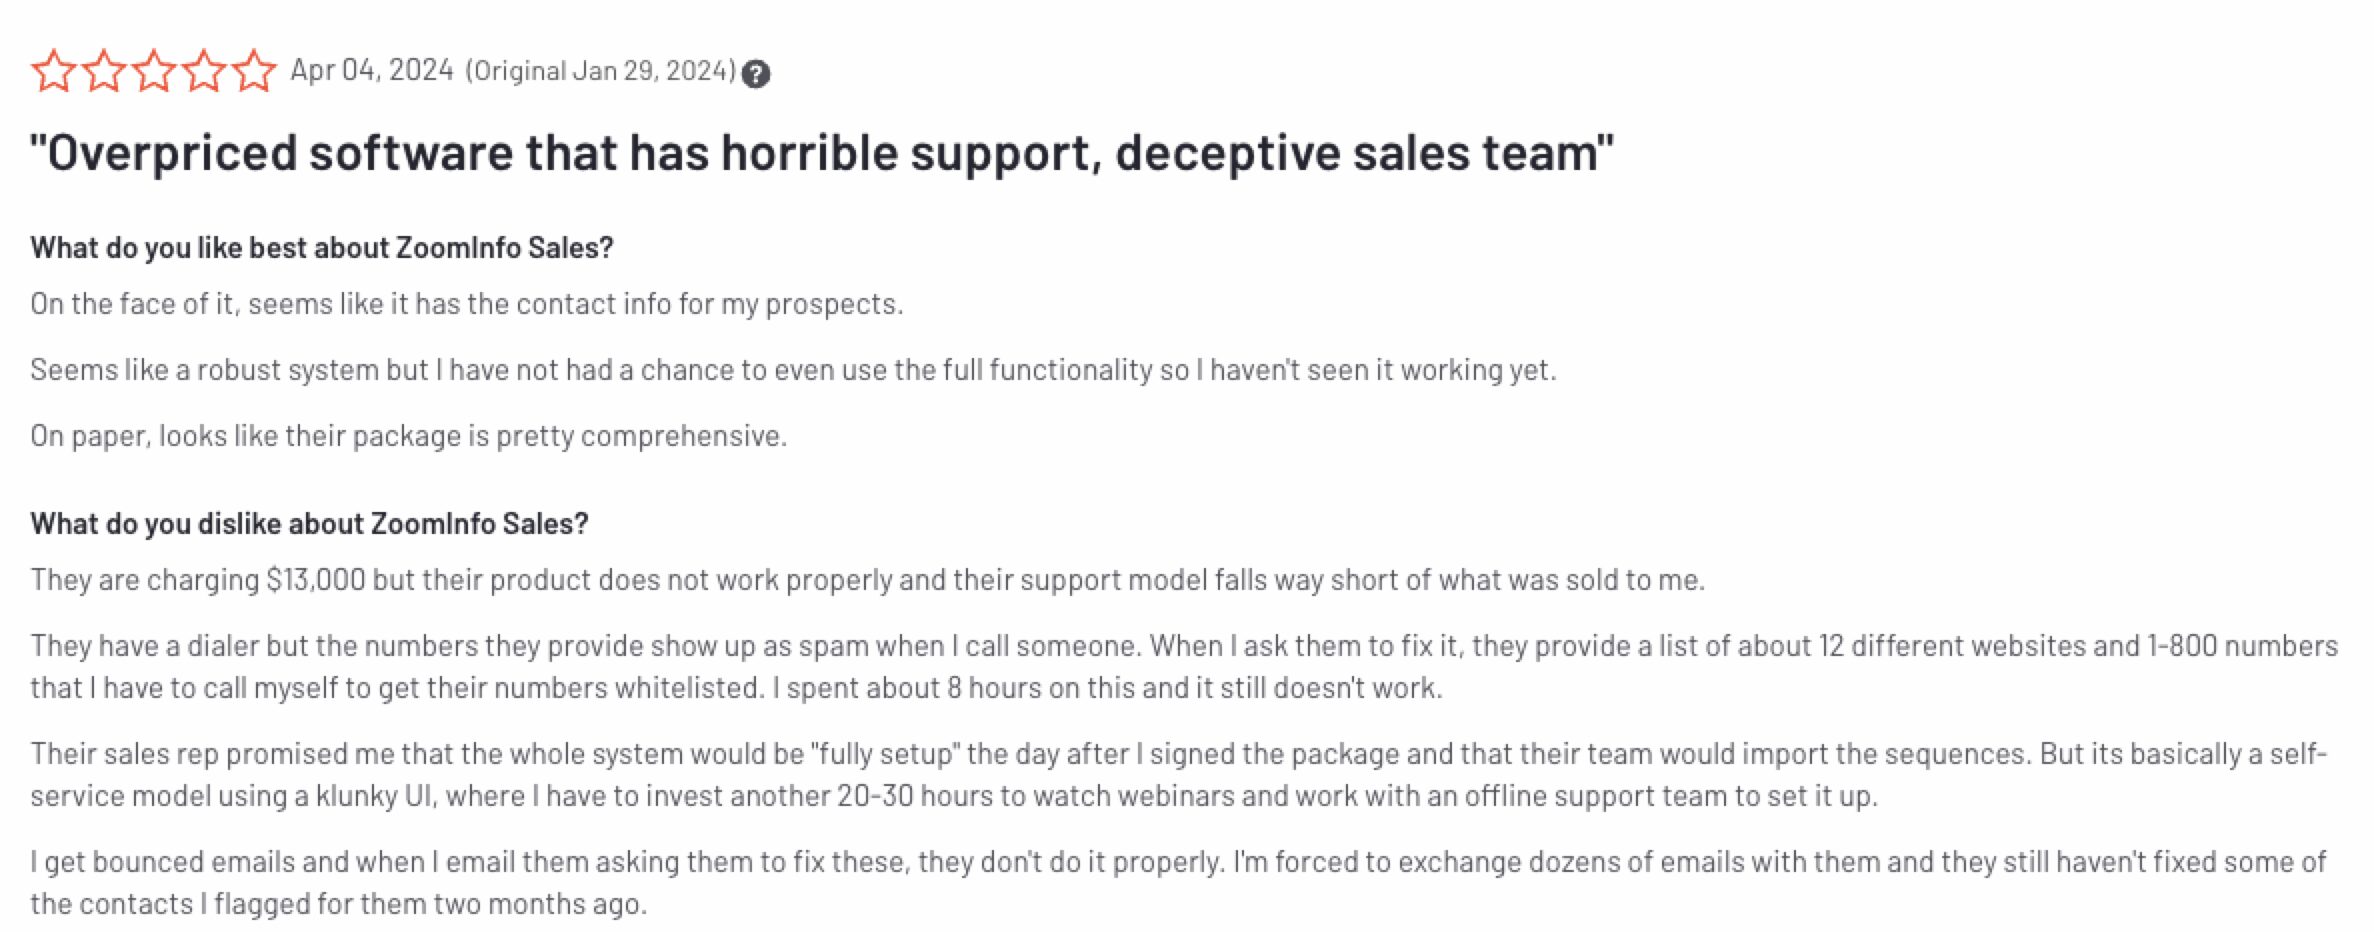Click the third rating star
The height and width of the screenshot is (932, 2374).
pos(153,71)
